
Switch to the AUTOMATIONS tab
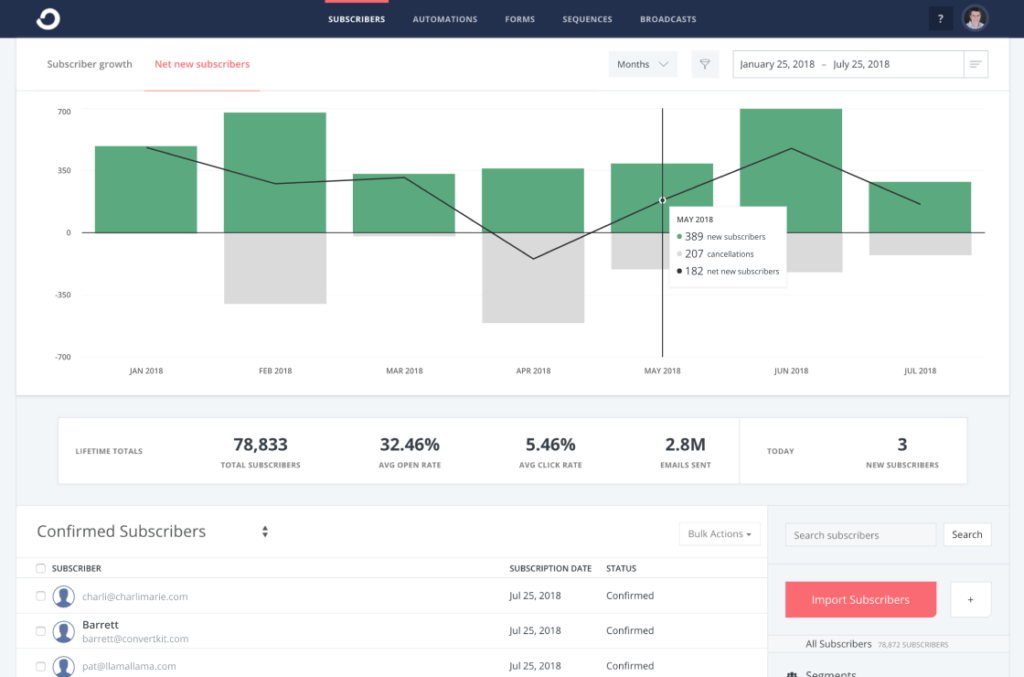click(444, 18)
